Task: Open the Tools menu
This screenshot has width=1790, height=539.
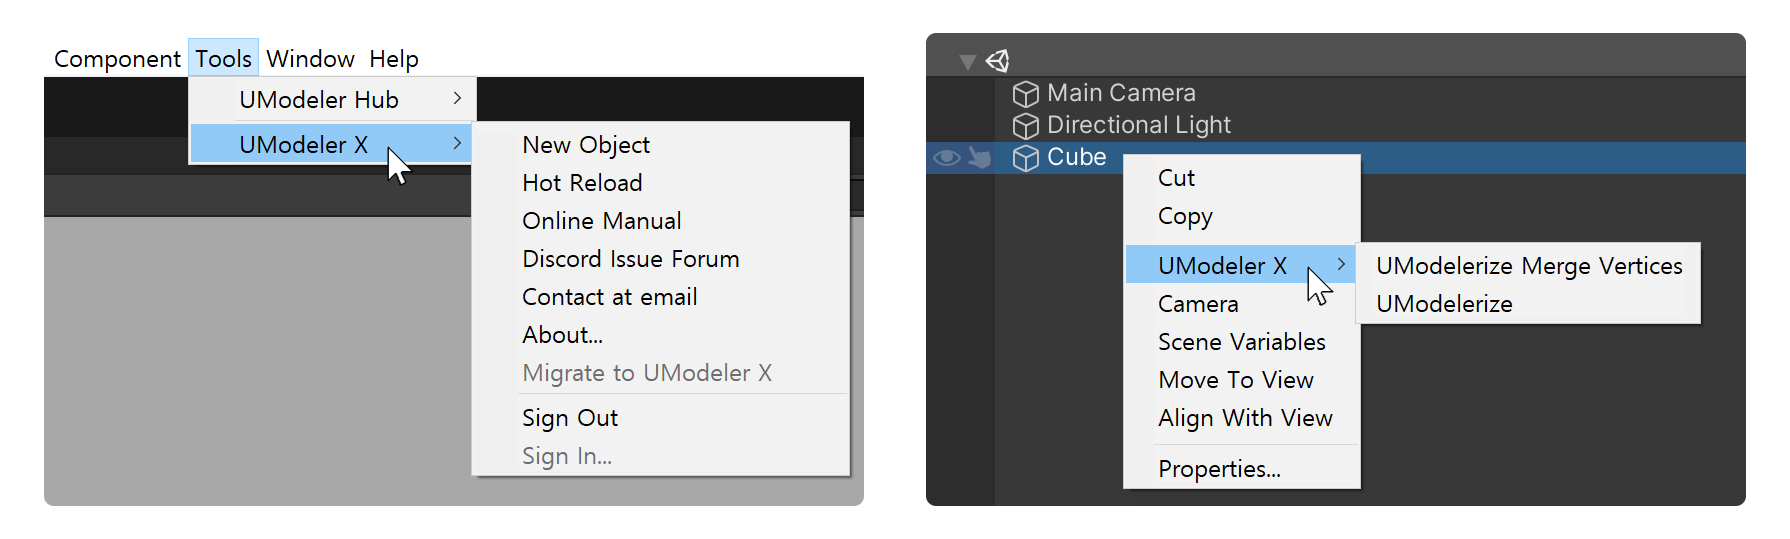Action: [223, 59]
